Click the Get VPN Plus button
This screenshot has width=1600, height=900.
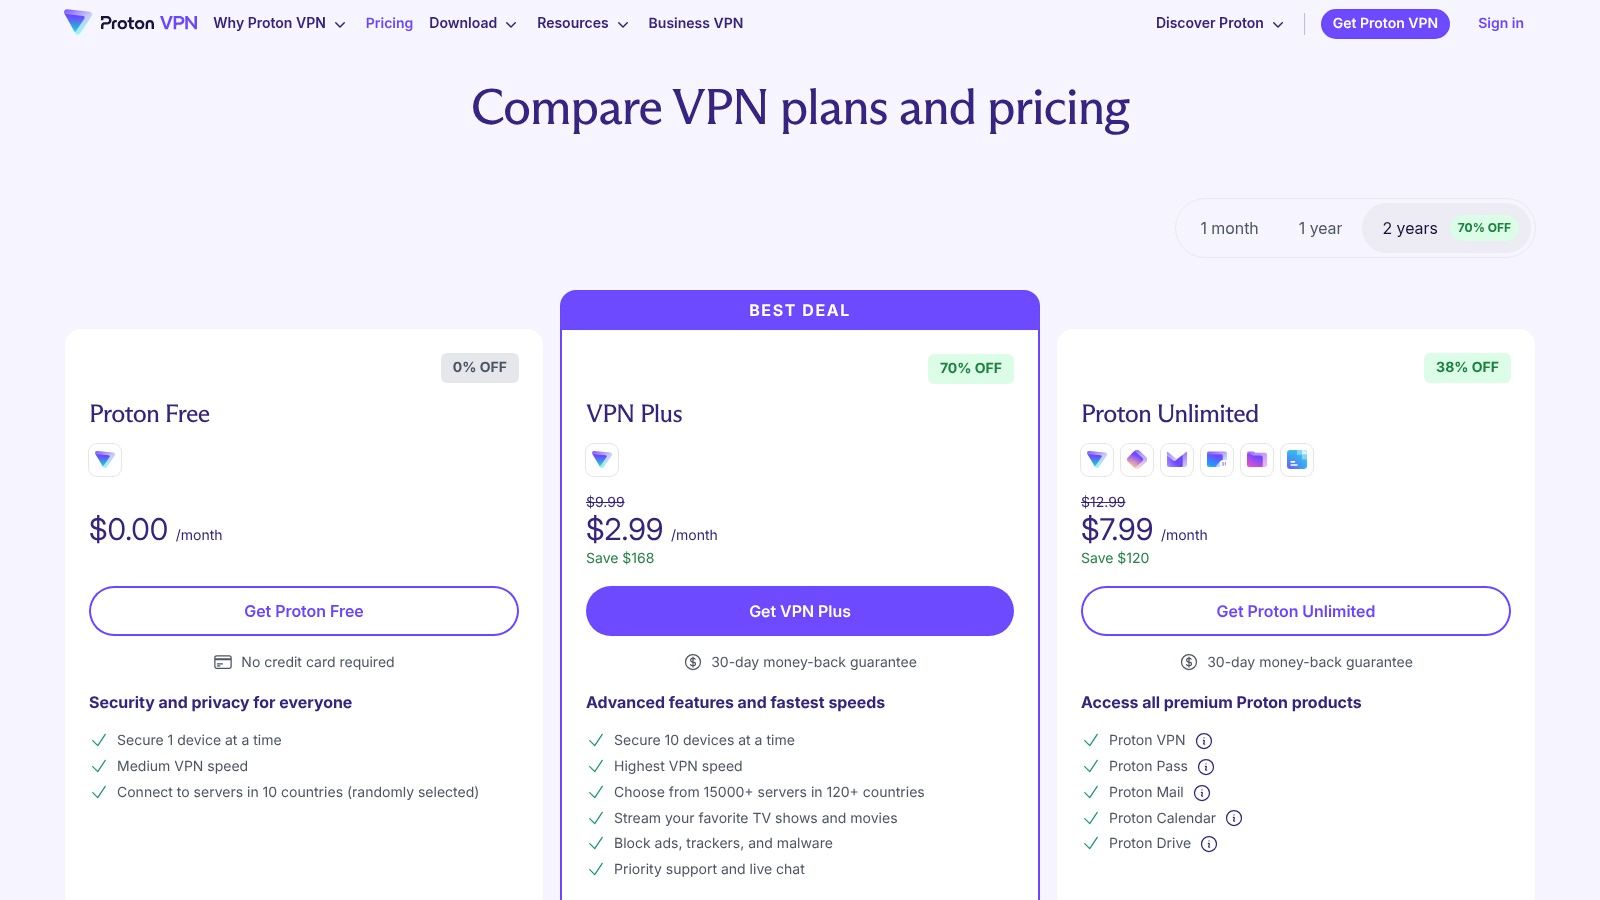coord(799,610)
